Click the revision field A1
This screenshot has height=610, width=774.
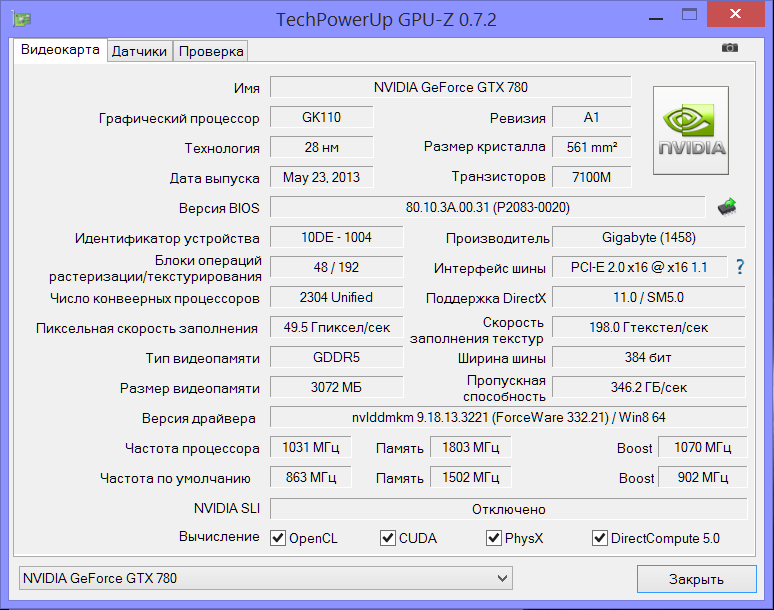pos(591,117)
